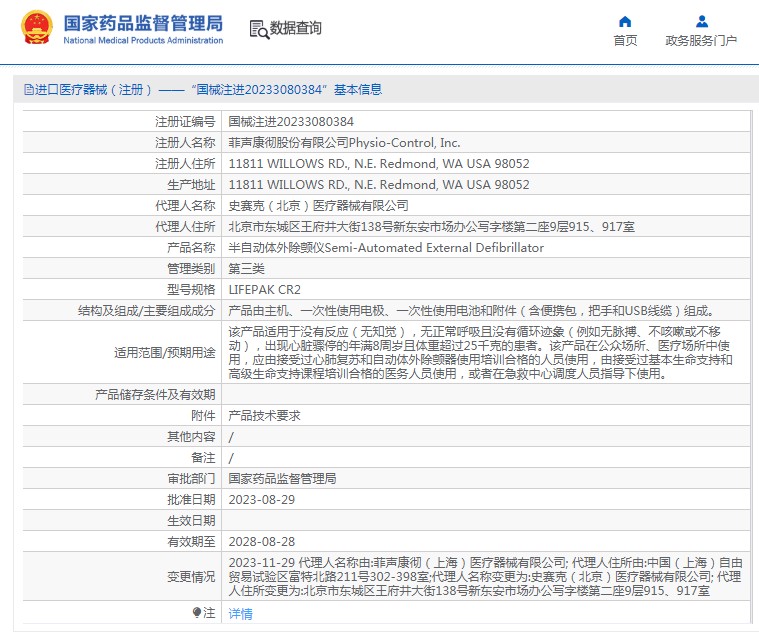Click the house icon above 首页

coord(625,21)
